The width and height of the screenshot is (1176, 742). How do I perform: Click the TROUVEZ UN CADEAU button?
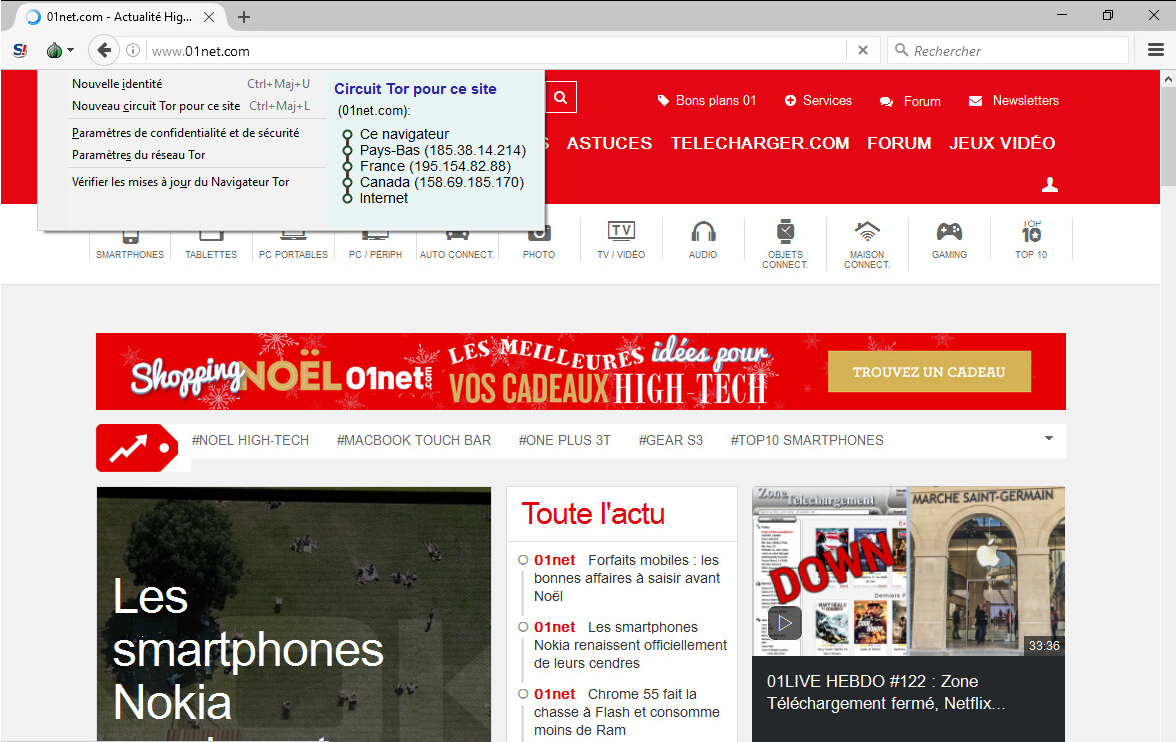(929, 371)
